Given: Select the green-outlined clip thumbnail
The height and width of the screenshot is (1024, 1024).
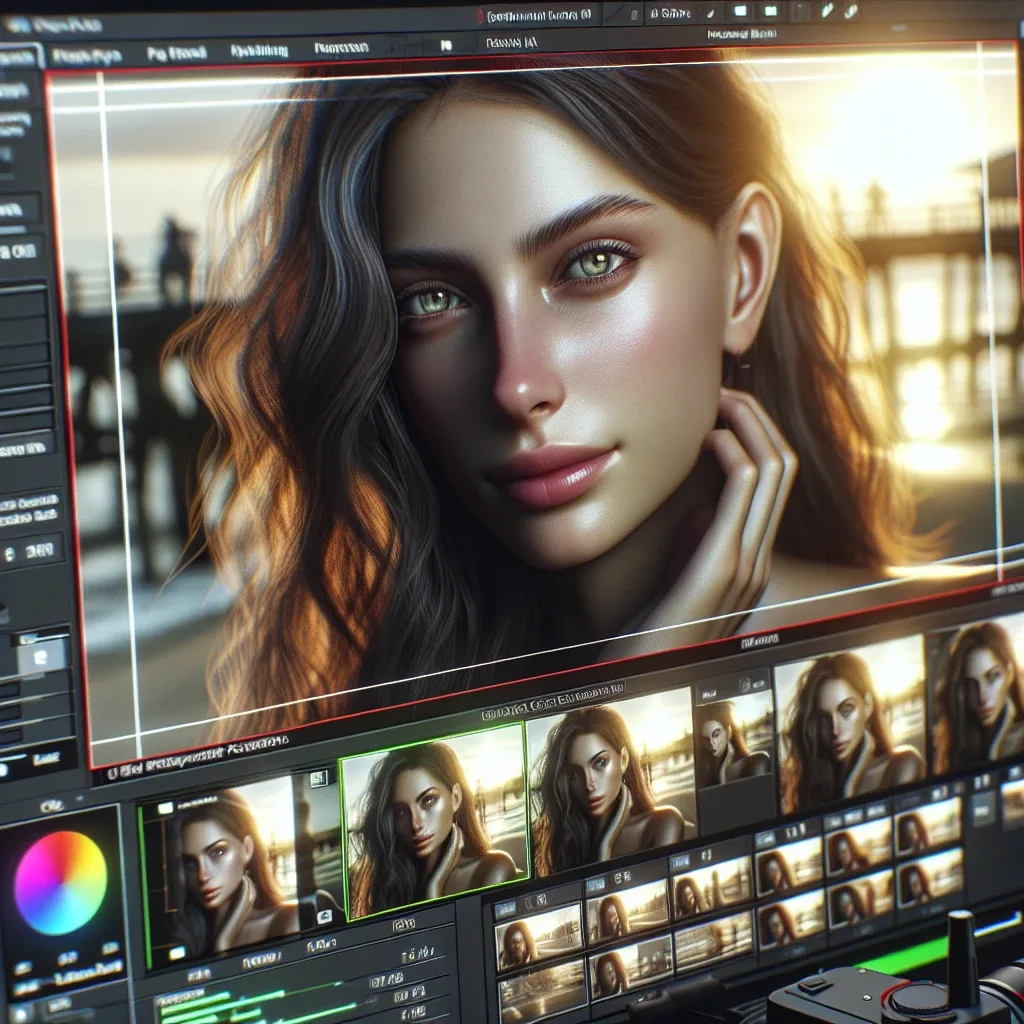Looking at the screenshot, I should tap(436, 822).
